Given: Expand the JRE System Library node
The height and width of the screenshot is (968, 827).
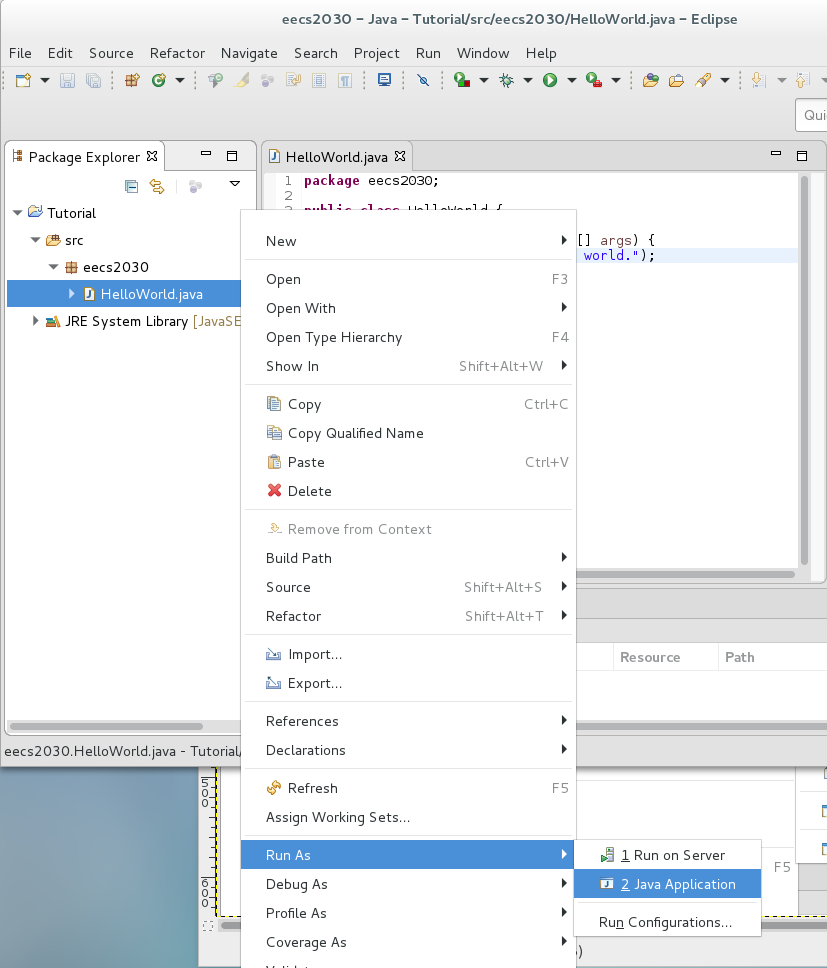Looking at the screenshot, I should tap(35, 321).
